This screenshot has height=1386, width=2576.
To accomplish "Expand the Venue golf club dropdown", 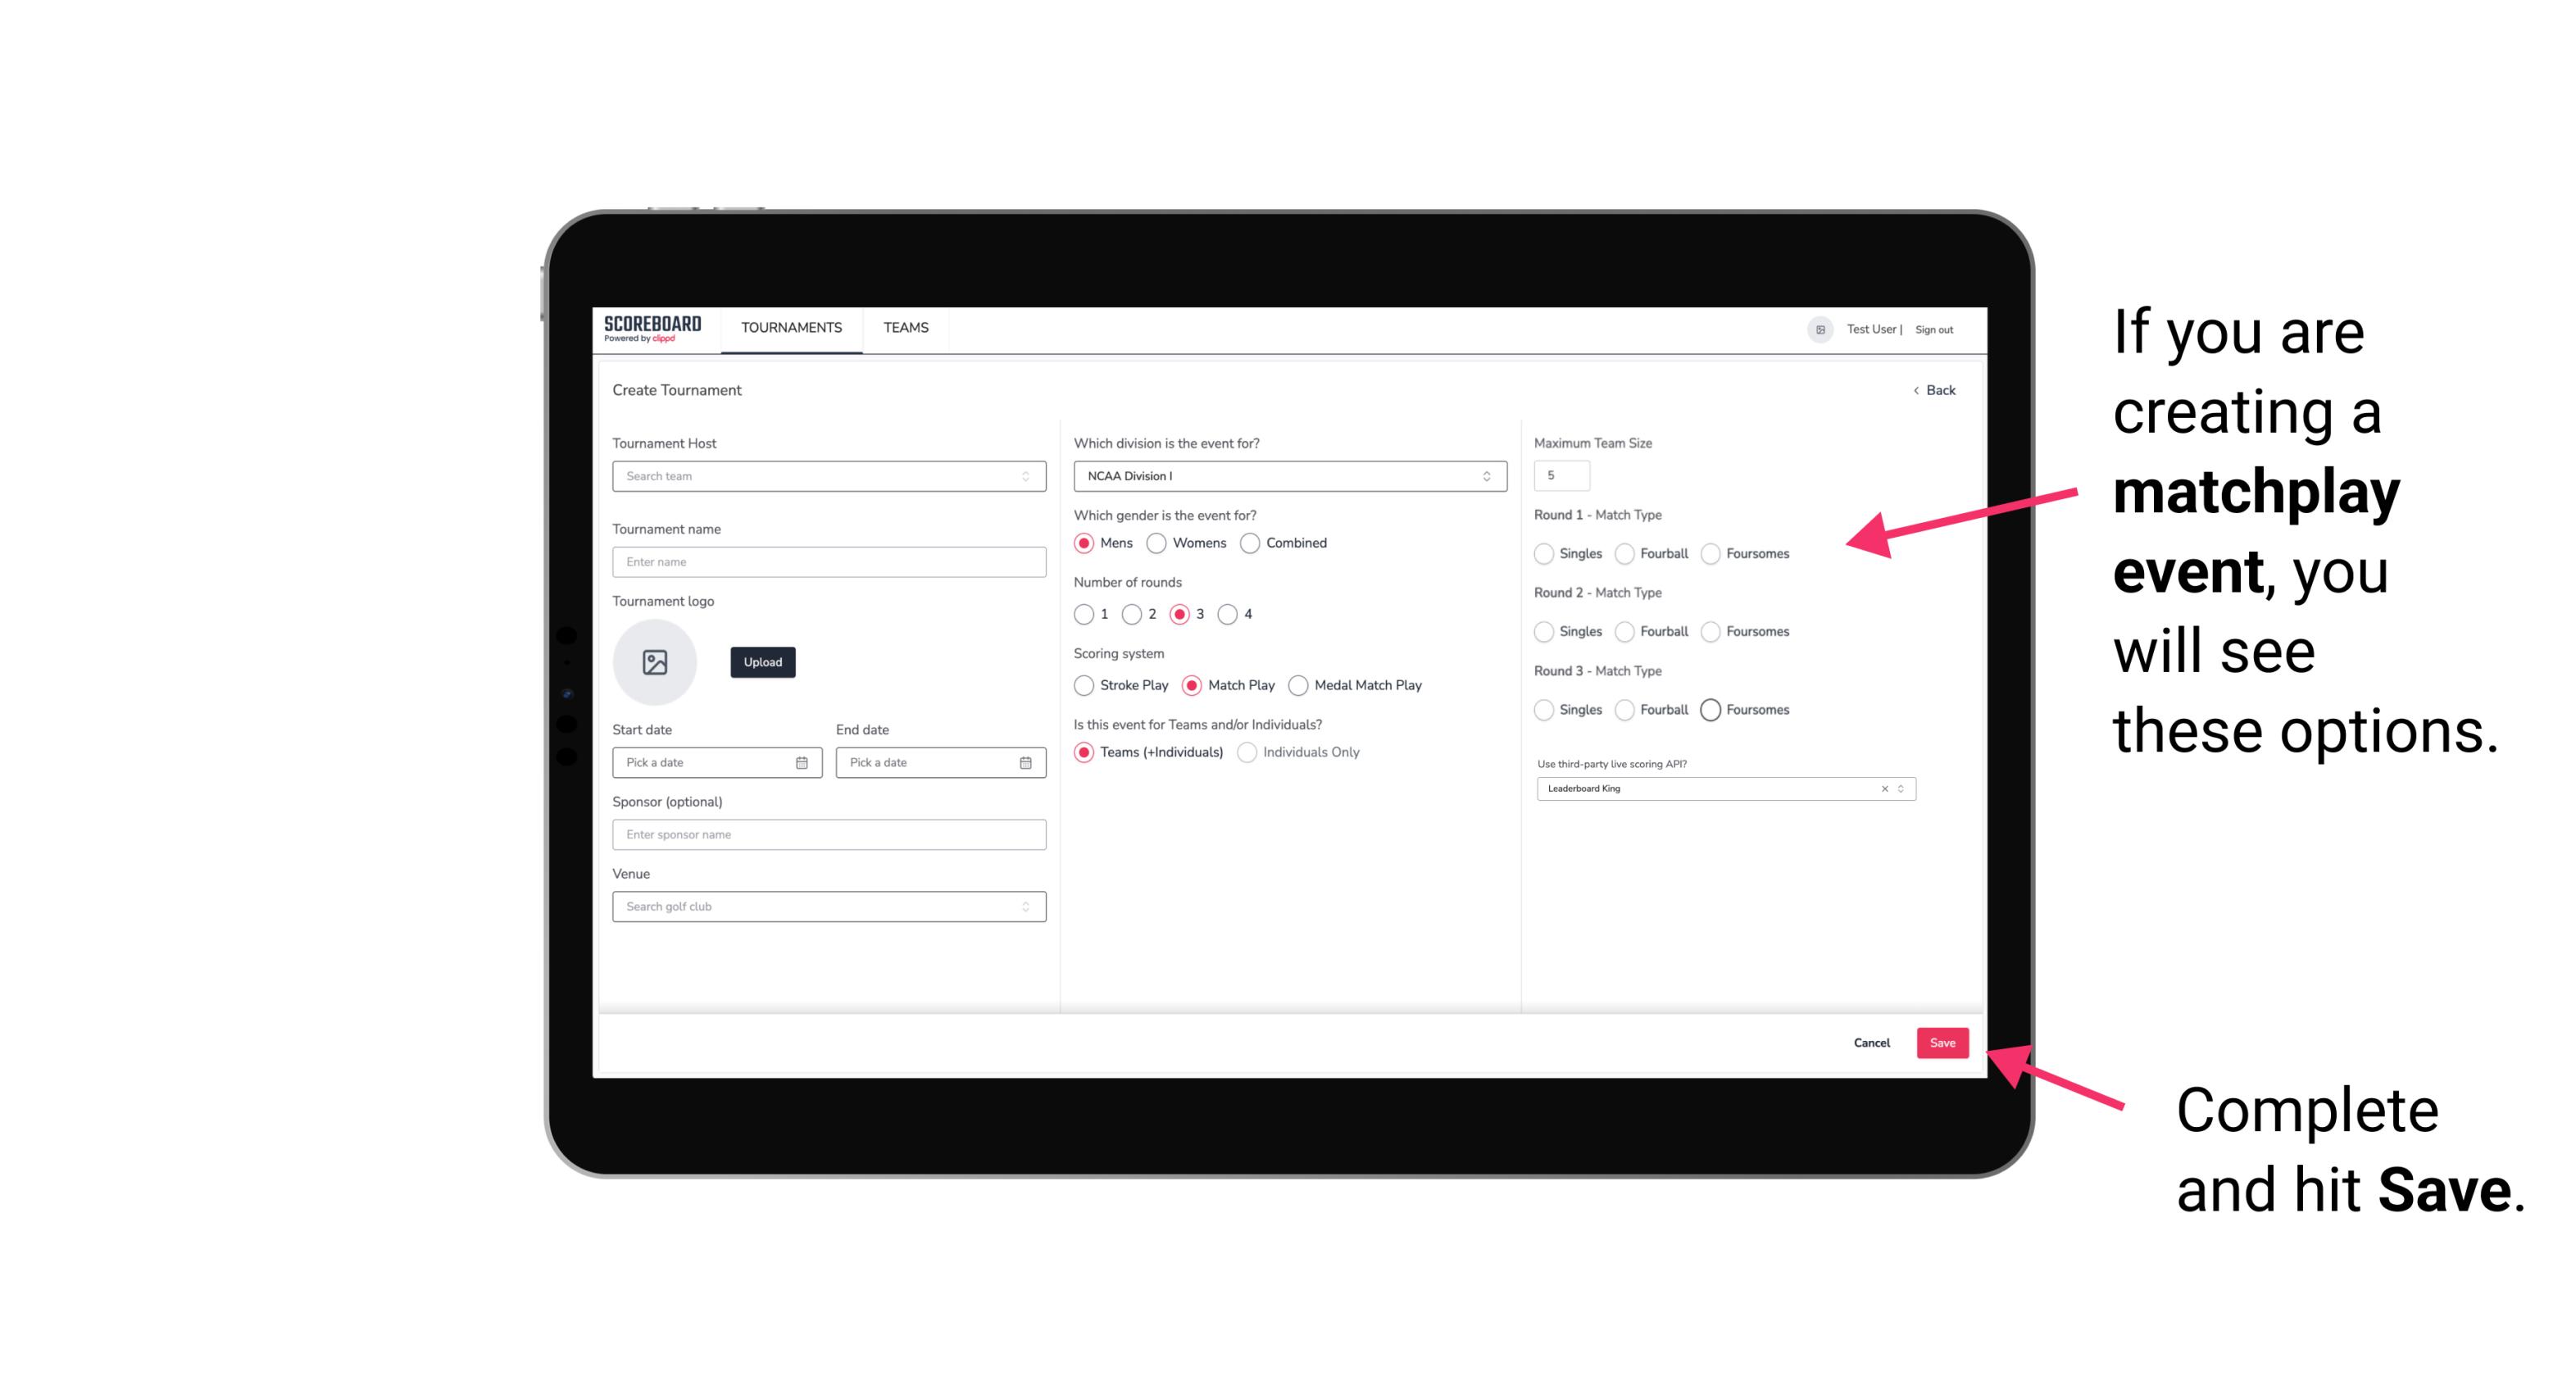I will pos(1024,907).
